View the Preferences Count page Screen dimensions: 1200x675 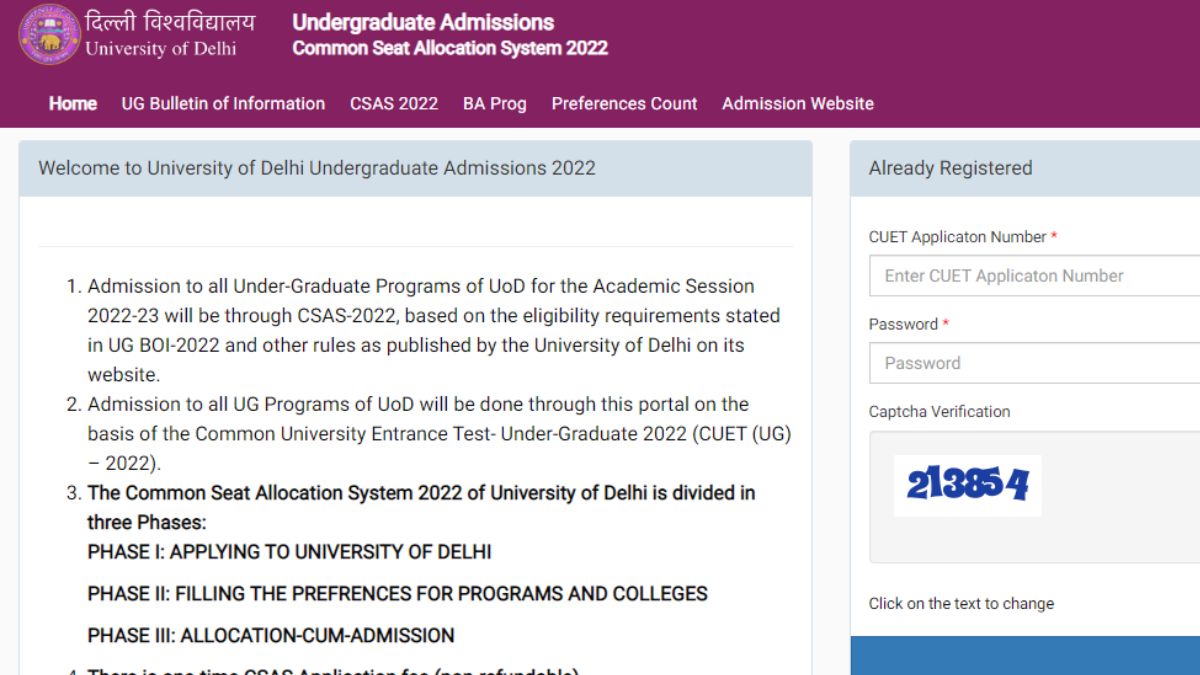coord(624,103)
